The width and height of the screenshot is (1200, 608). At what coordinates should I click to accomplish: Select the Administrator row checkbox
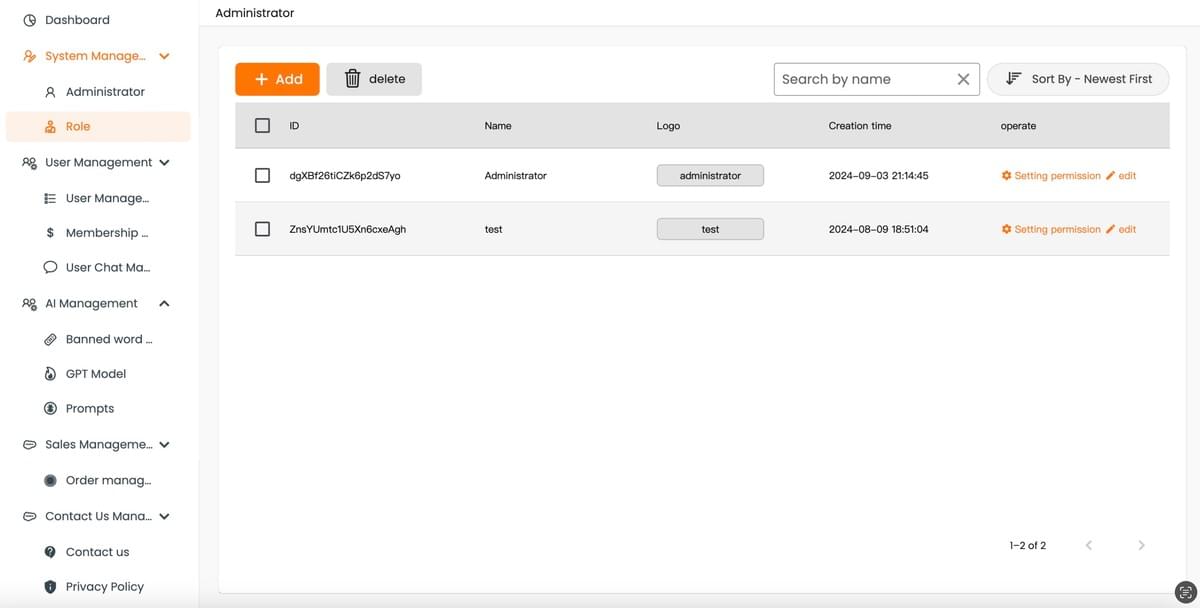(262, 176)
